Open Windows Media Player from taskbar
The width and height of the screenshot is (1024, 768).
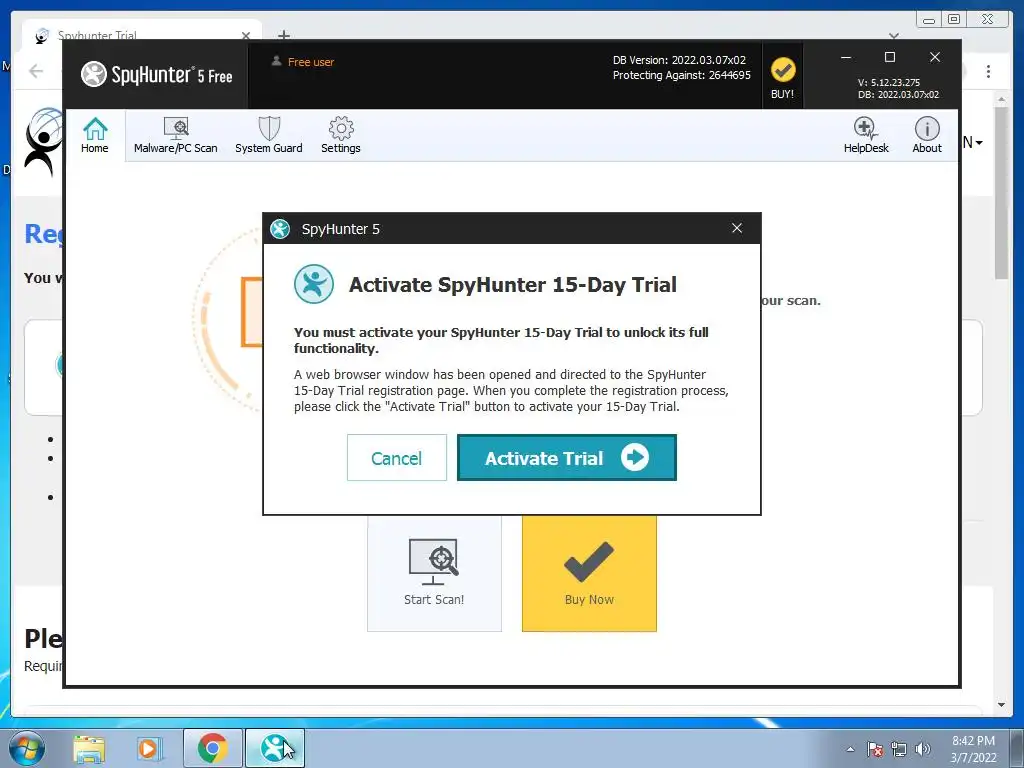(149, 748)
